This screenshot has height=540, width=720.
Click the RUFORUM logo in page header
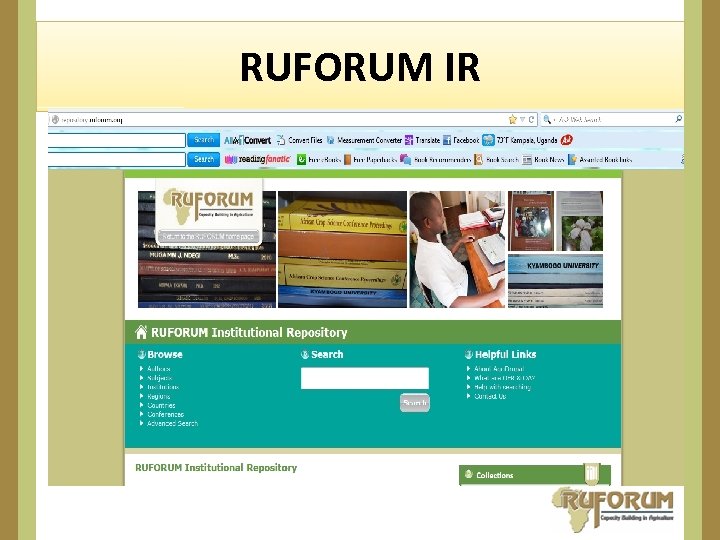[x=209, y=206]
